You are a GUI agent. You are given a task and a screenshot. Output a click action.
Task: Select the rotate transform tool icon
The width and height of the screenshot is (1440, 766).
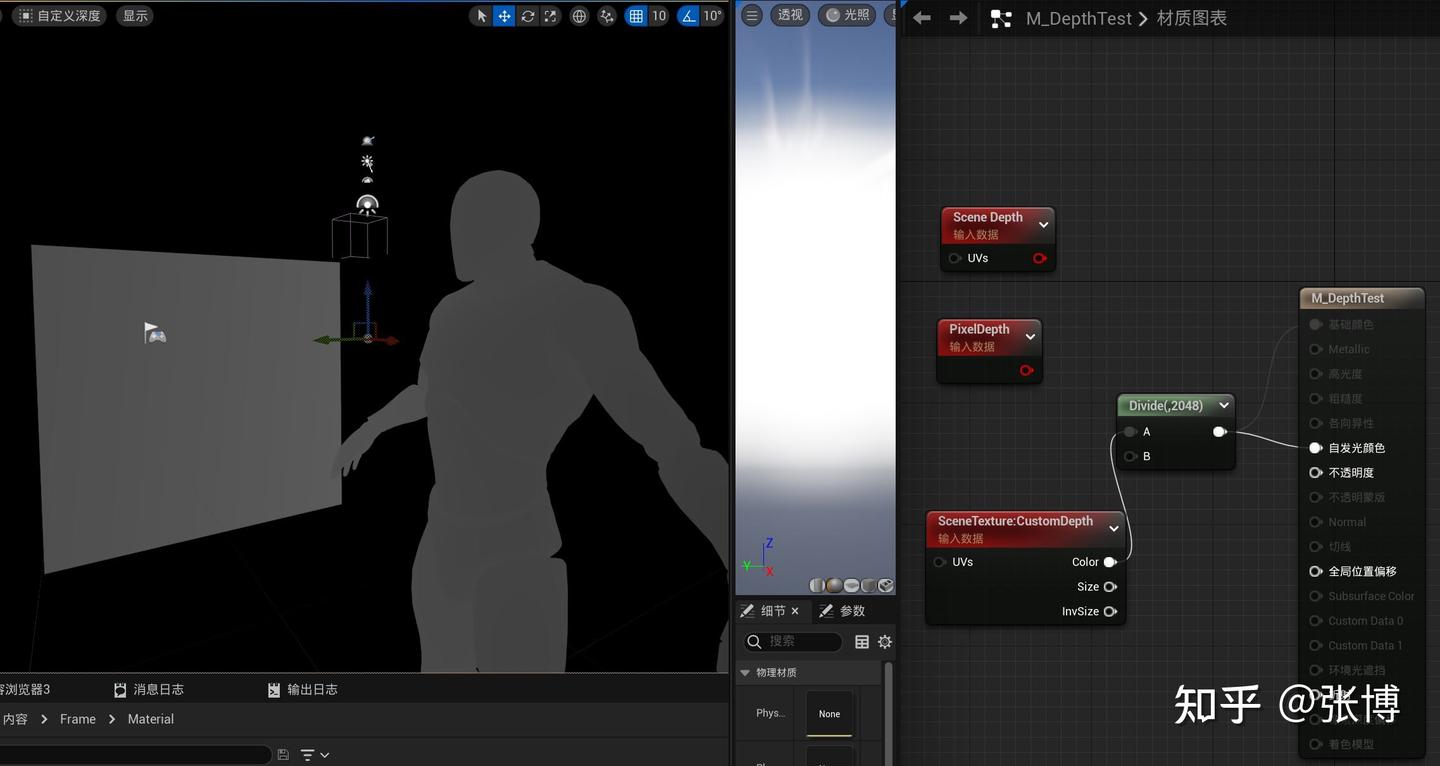[527, 16]
